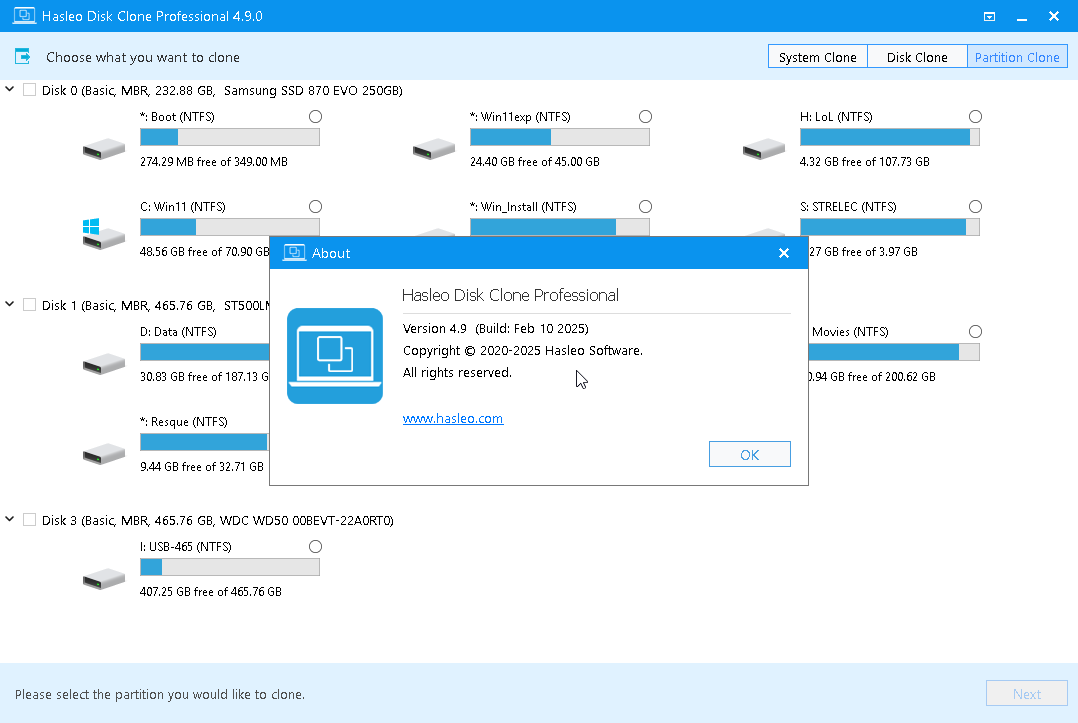
Task: Click the Disk 3 WDC WD50 header text
Action: click(x=217, y=520)
